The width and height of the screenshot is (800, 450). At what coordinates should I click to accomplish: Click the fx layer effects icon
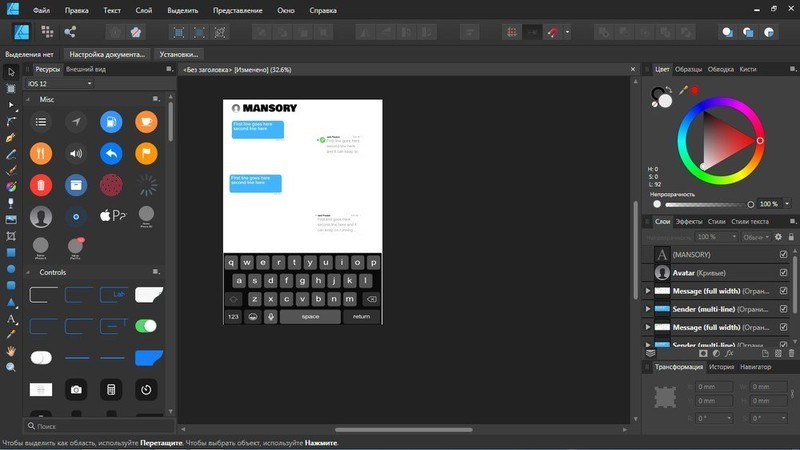pyautogui.click(x=730, y=353)
